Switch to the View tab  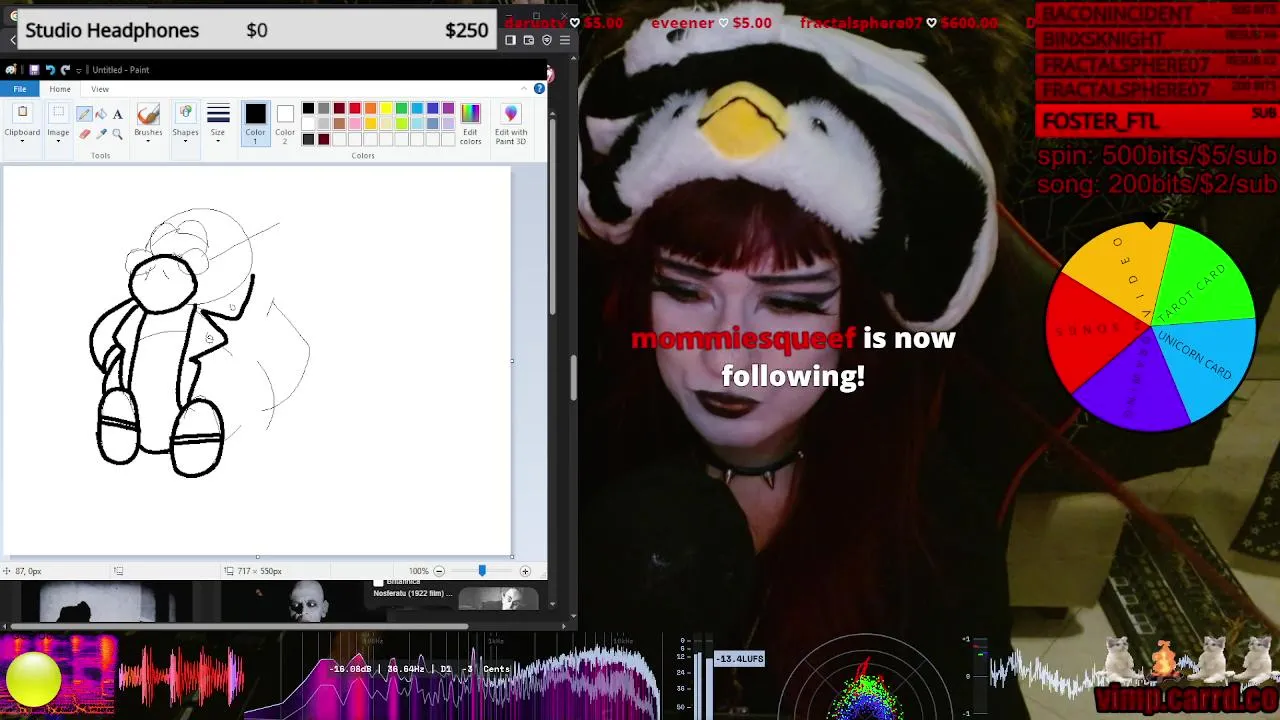pos(100,89)
